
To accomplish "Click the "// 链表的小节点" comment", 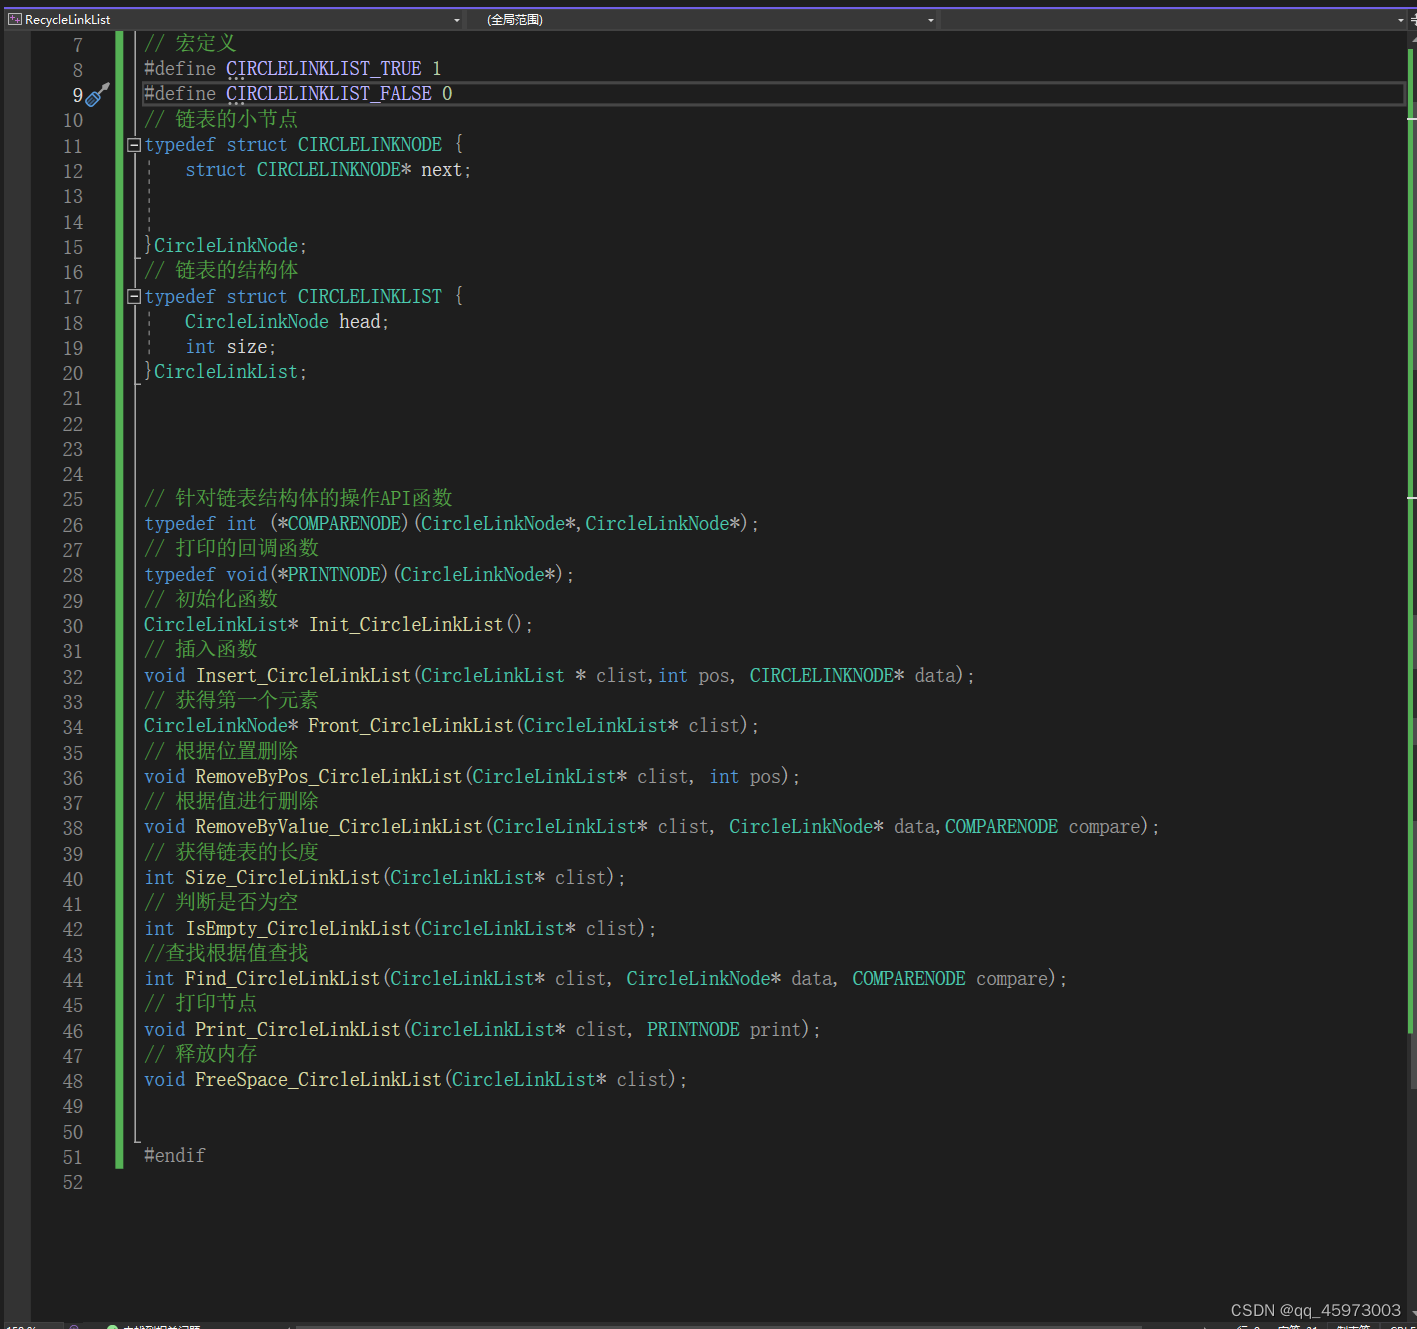I will click(221, 119).
